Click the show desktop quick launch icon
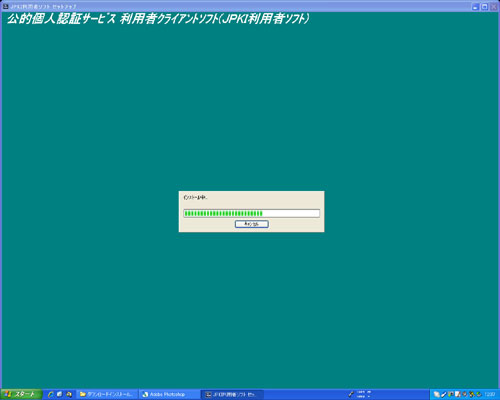Viewport: 500px width, 400px height. pos(60,394)
